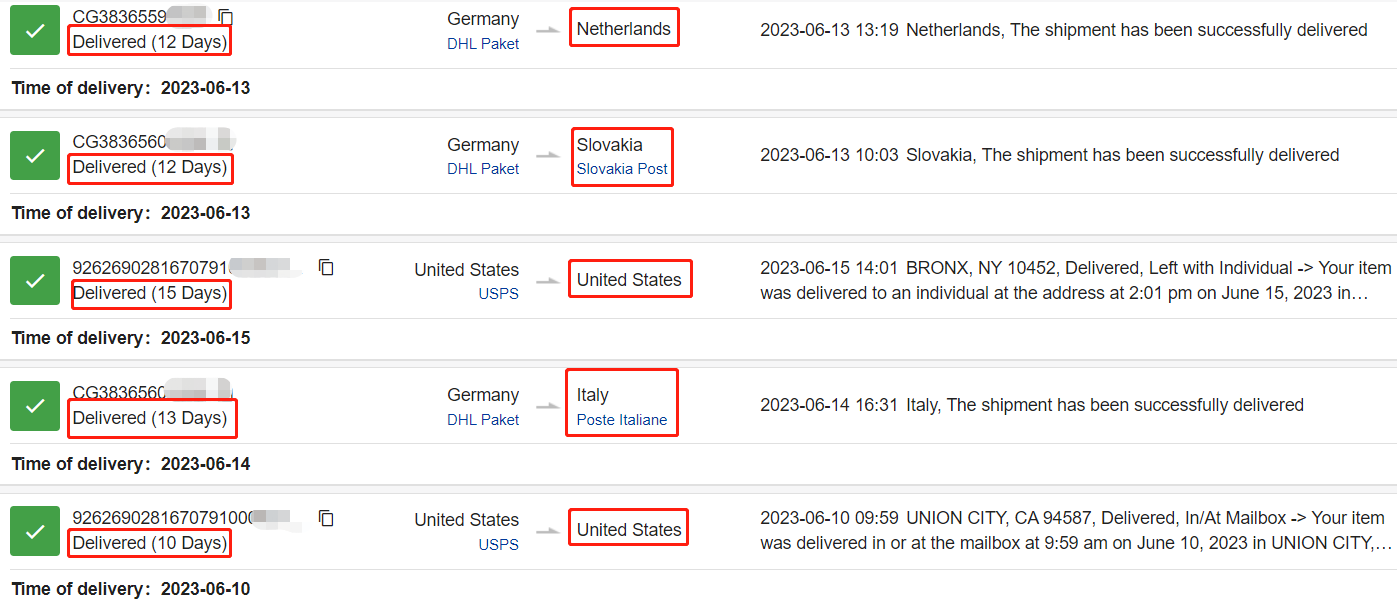
Task: Open the Poste Italiane carrier link
Action: click(x=622, y=420)
